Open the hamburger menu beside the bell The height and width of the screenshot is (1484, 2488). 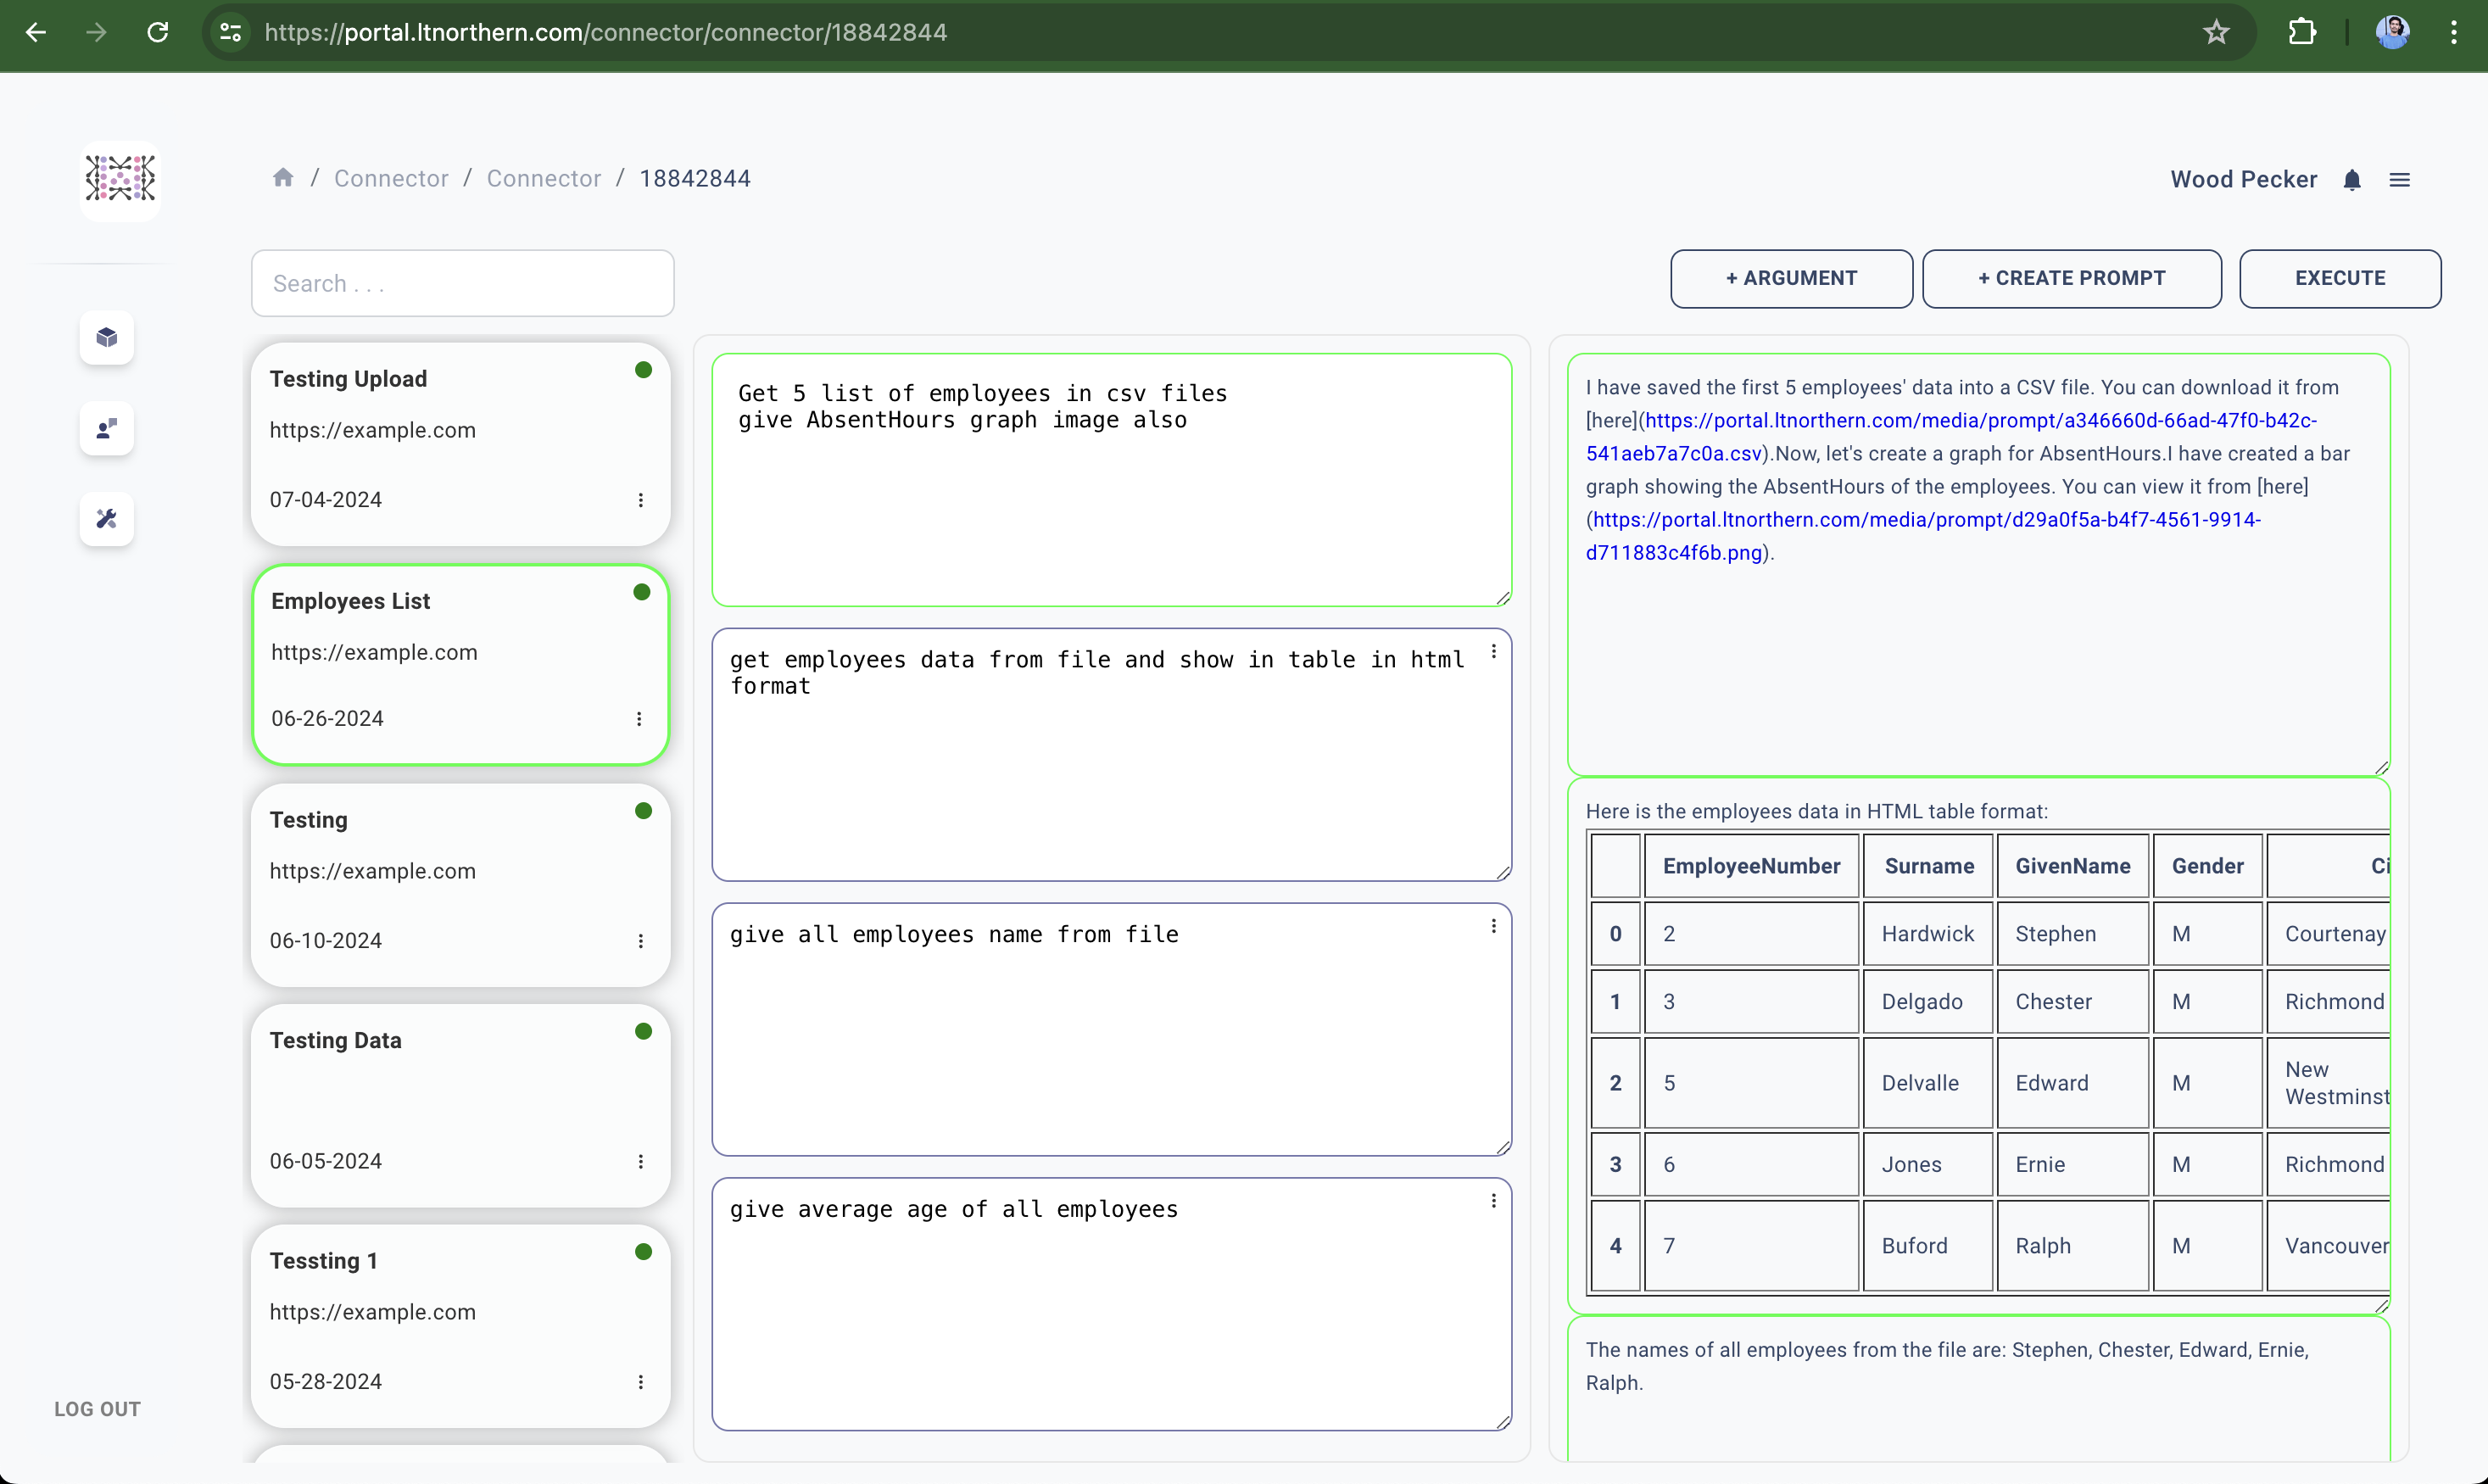coord(2399,180)
